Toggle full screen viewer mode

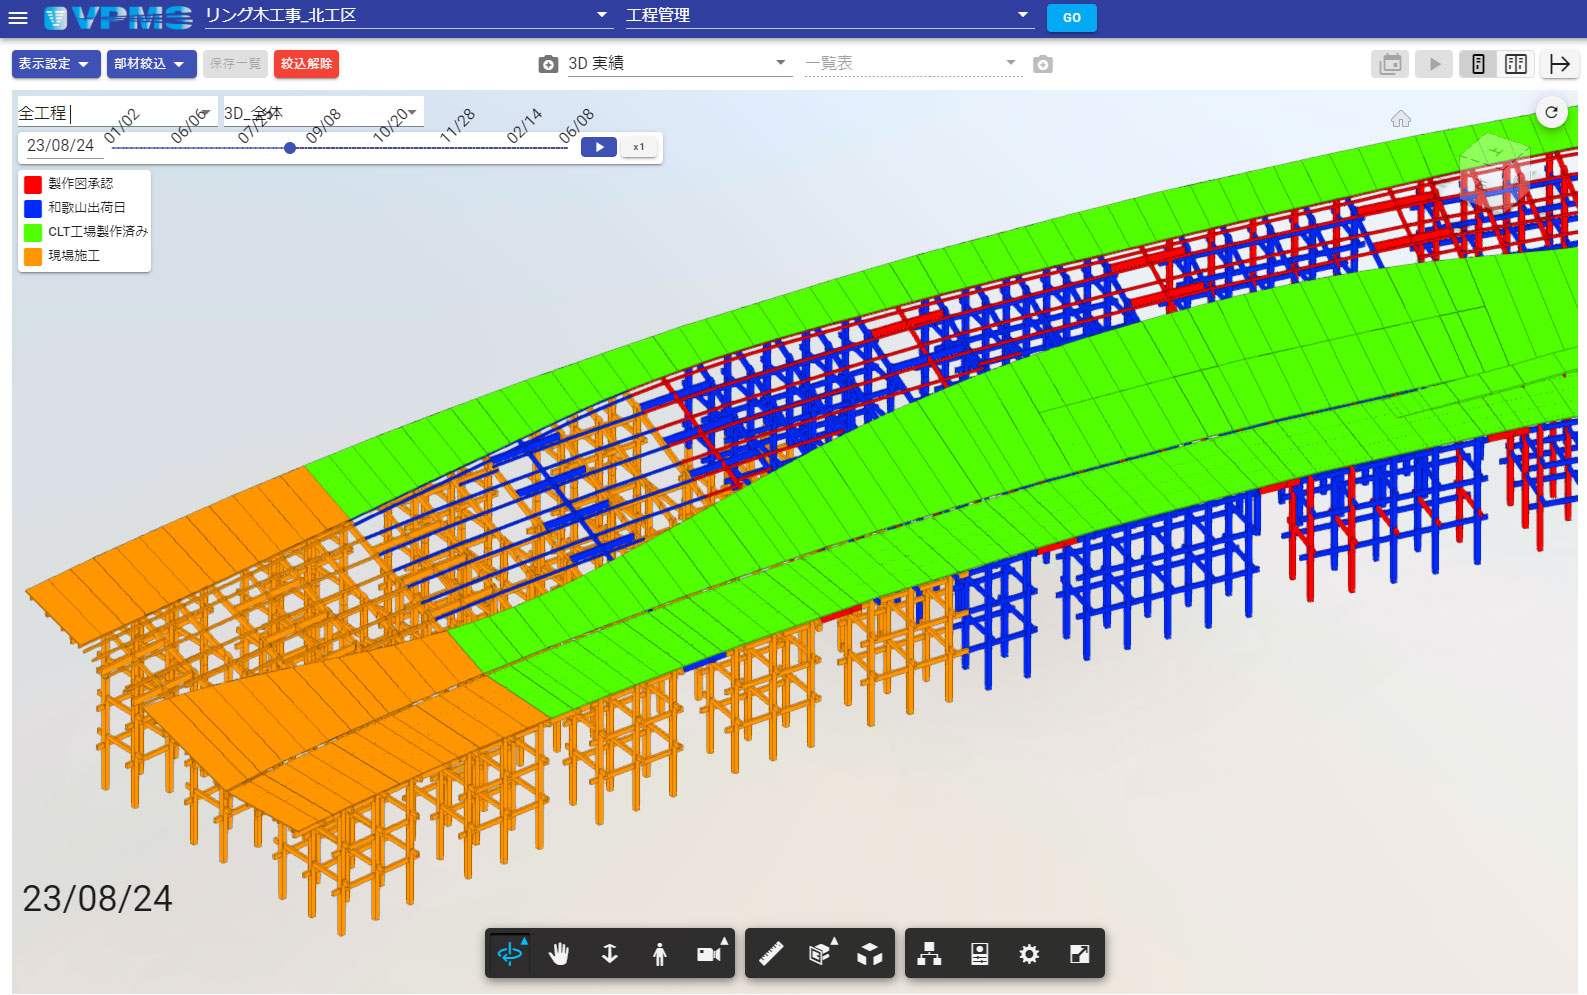pyautogui.click(x=1079, y=954)
